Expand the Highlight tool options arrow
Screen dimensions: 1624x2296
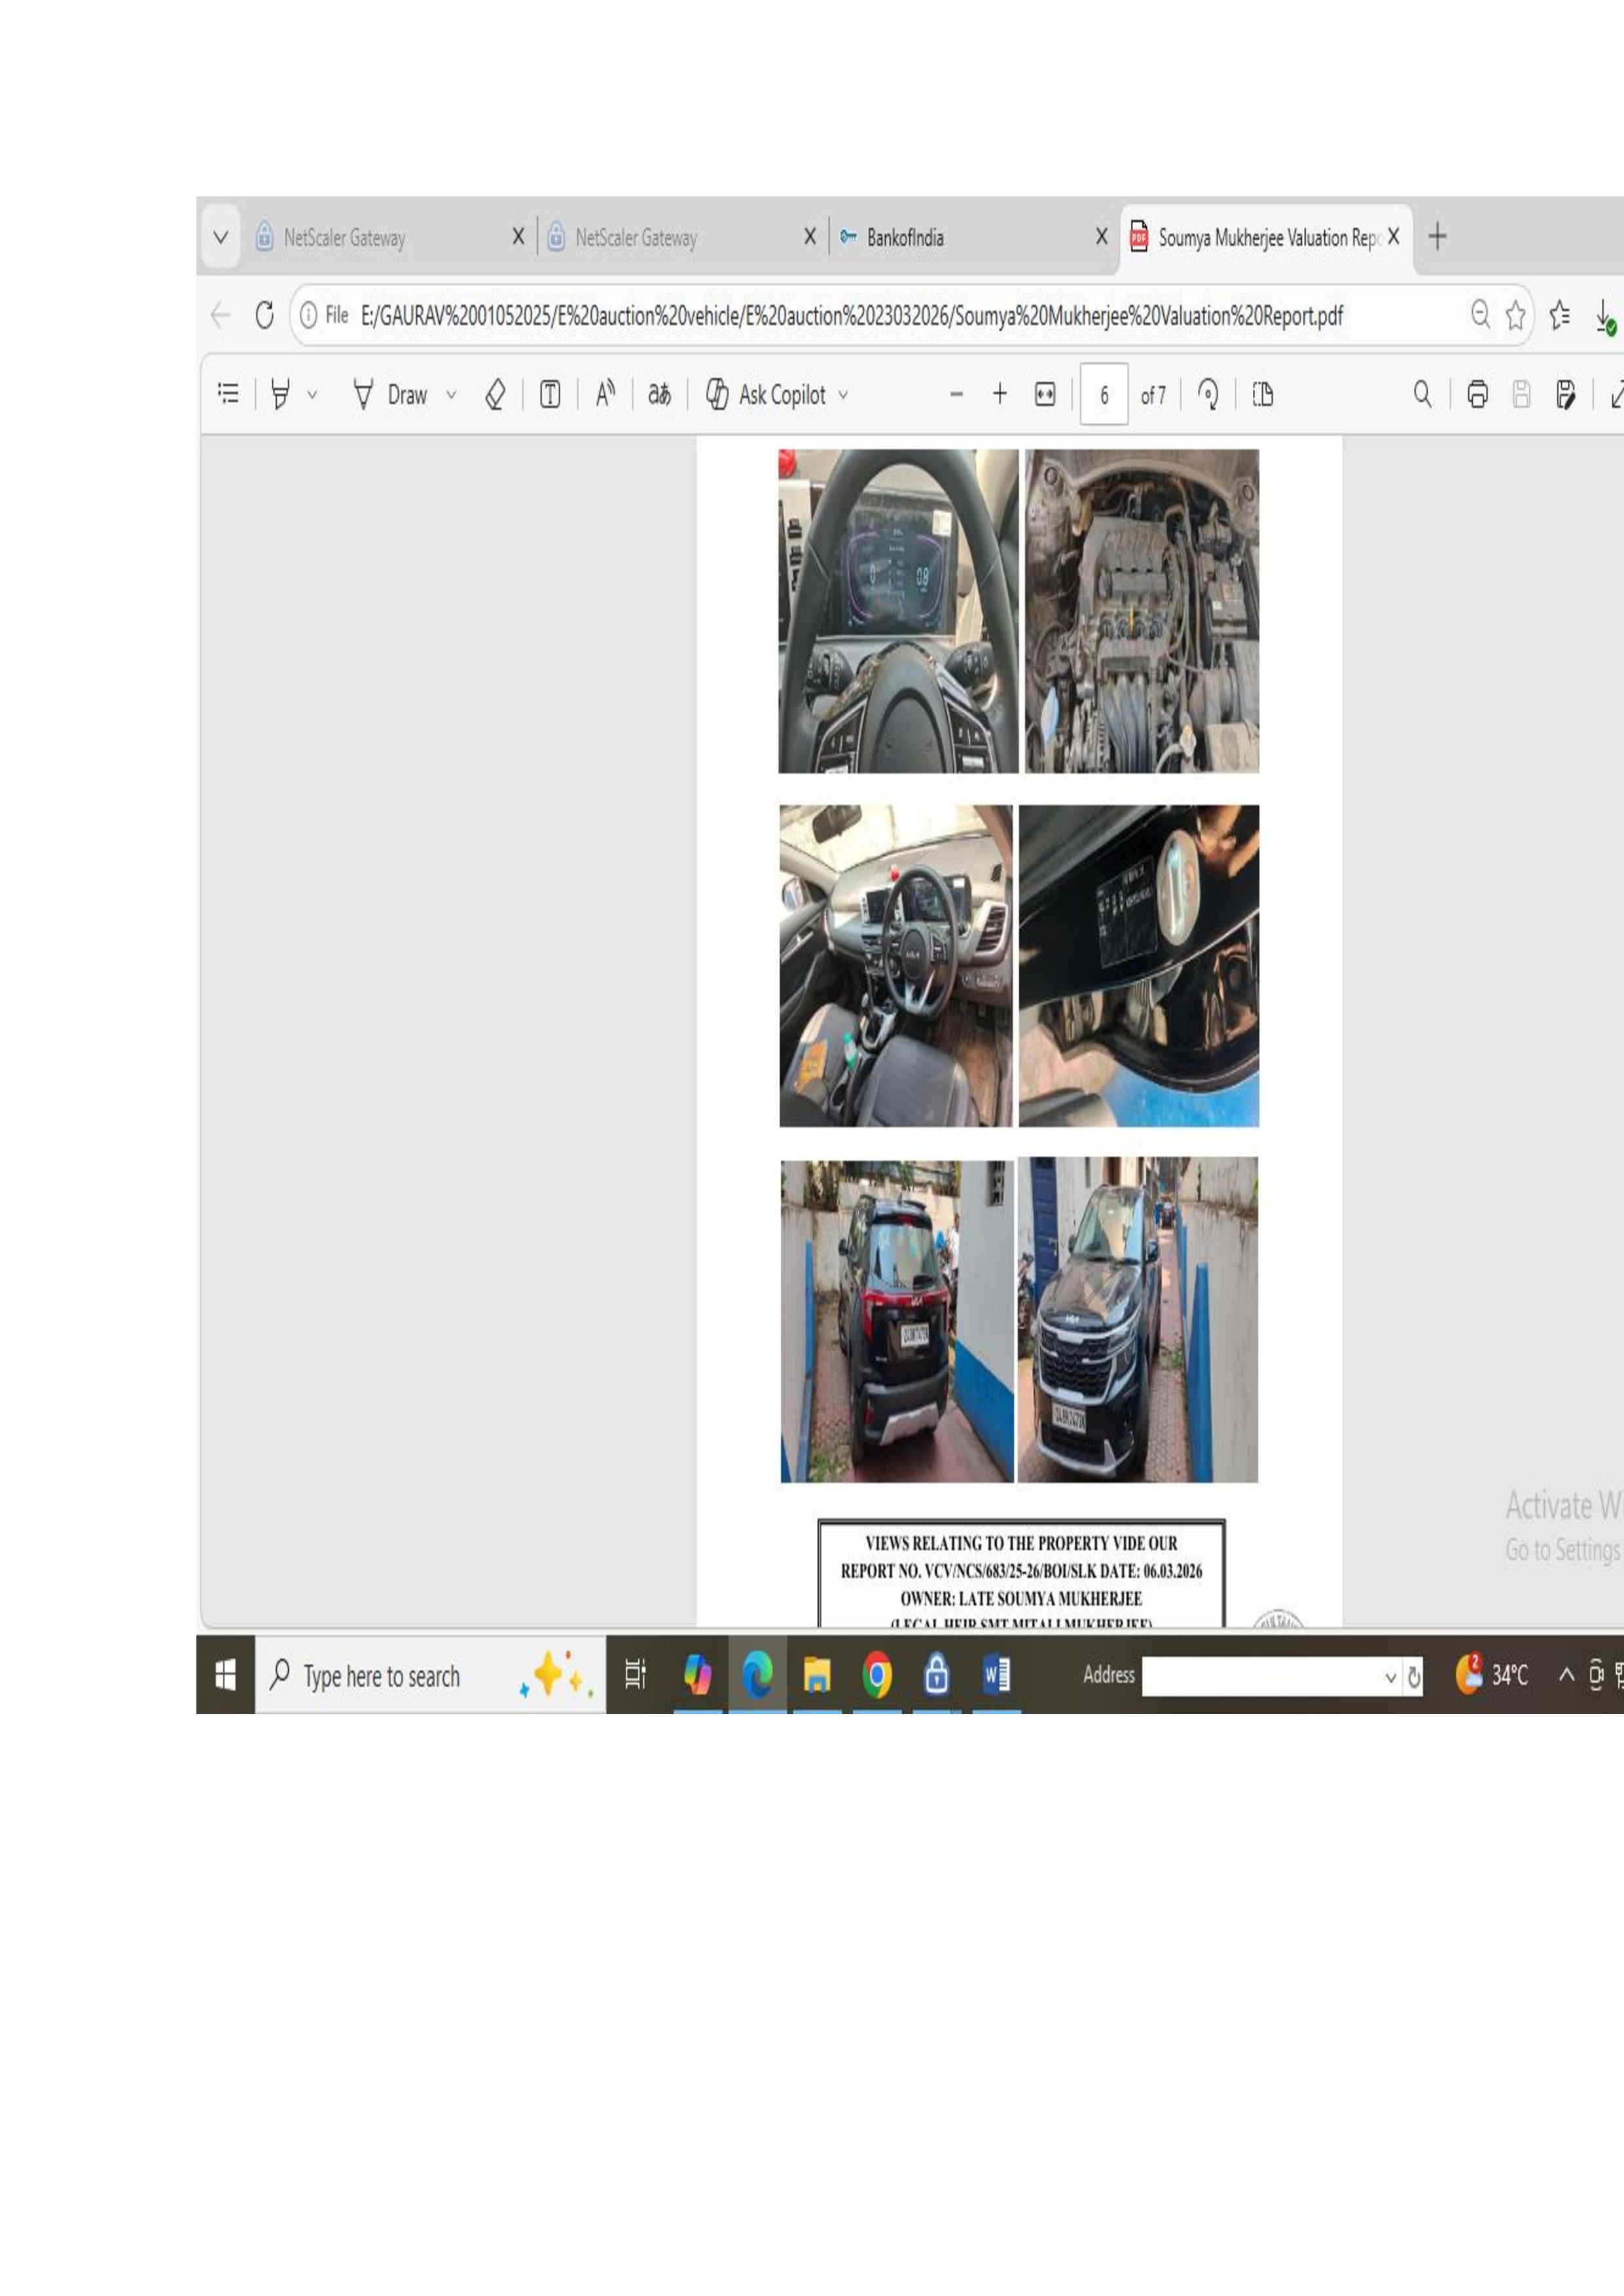click(312, 395)
